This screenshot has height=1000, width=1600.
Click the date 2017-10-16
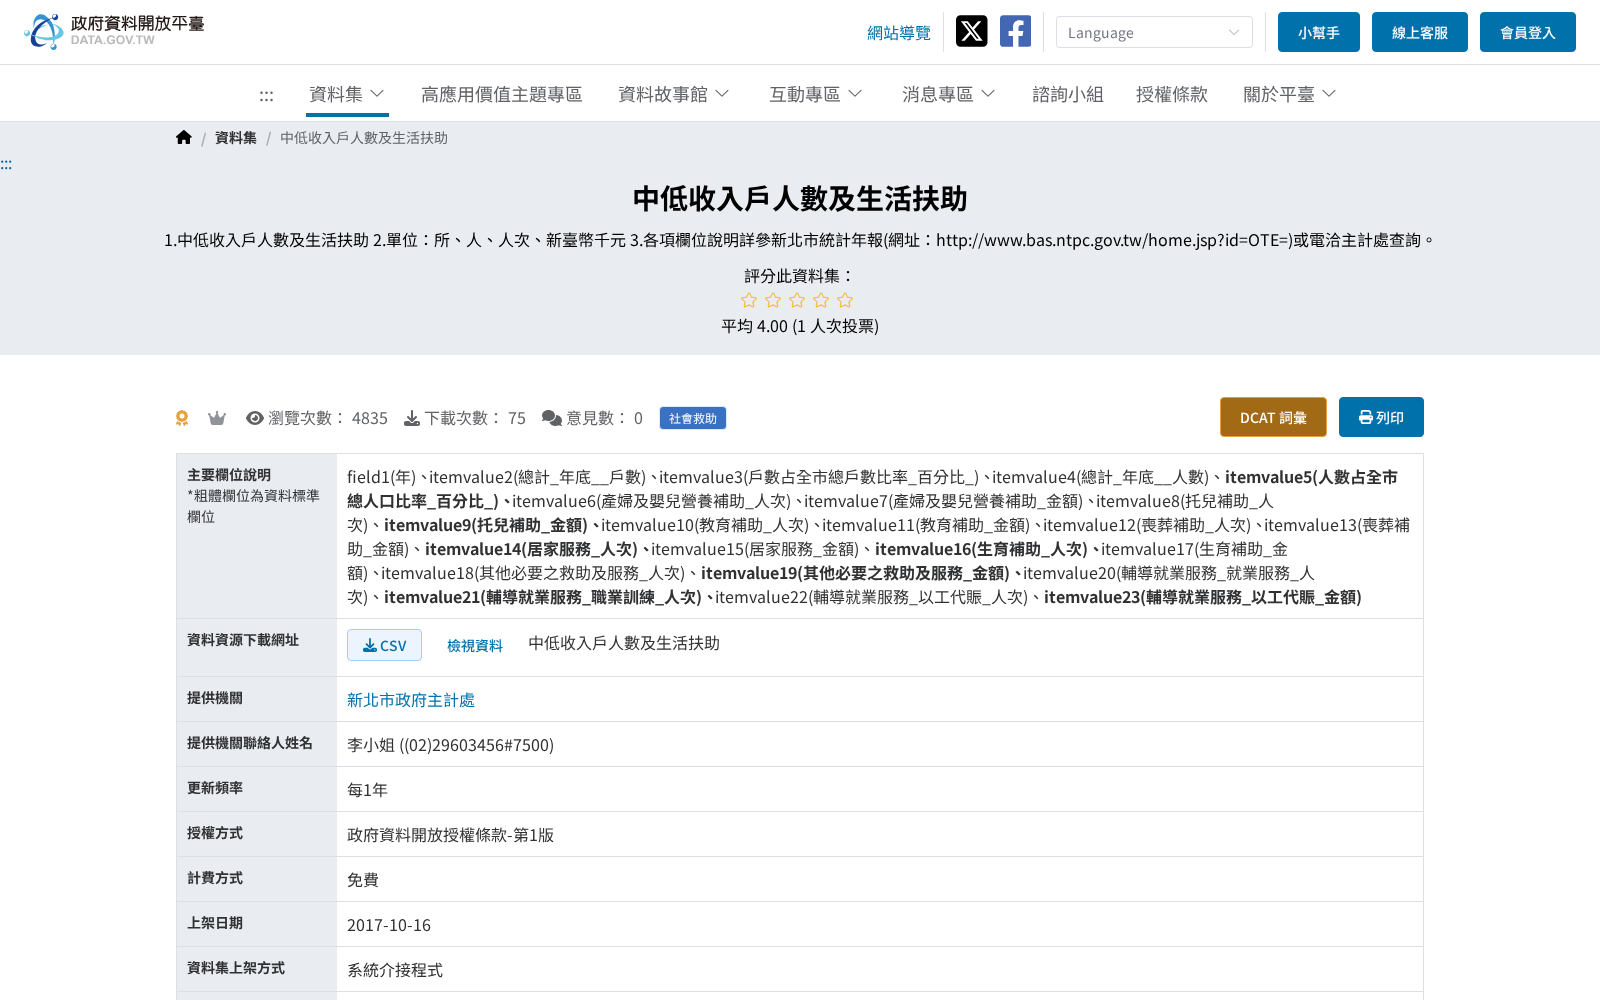click(389, 925)
